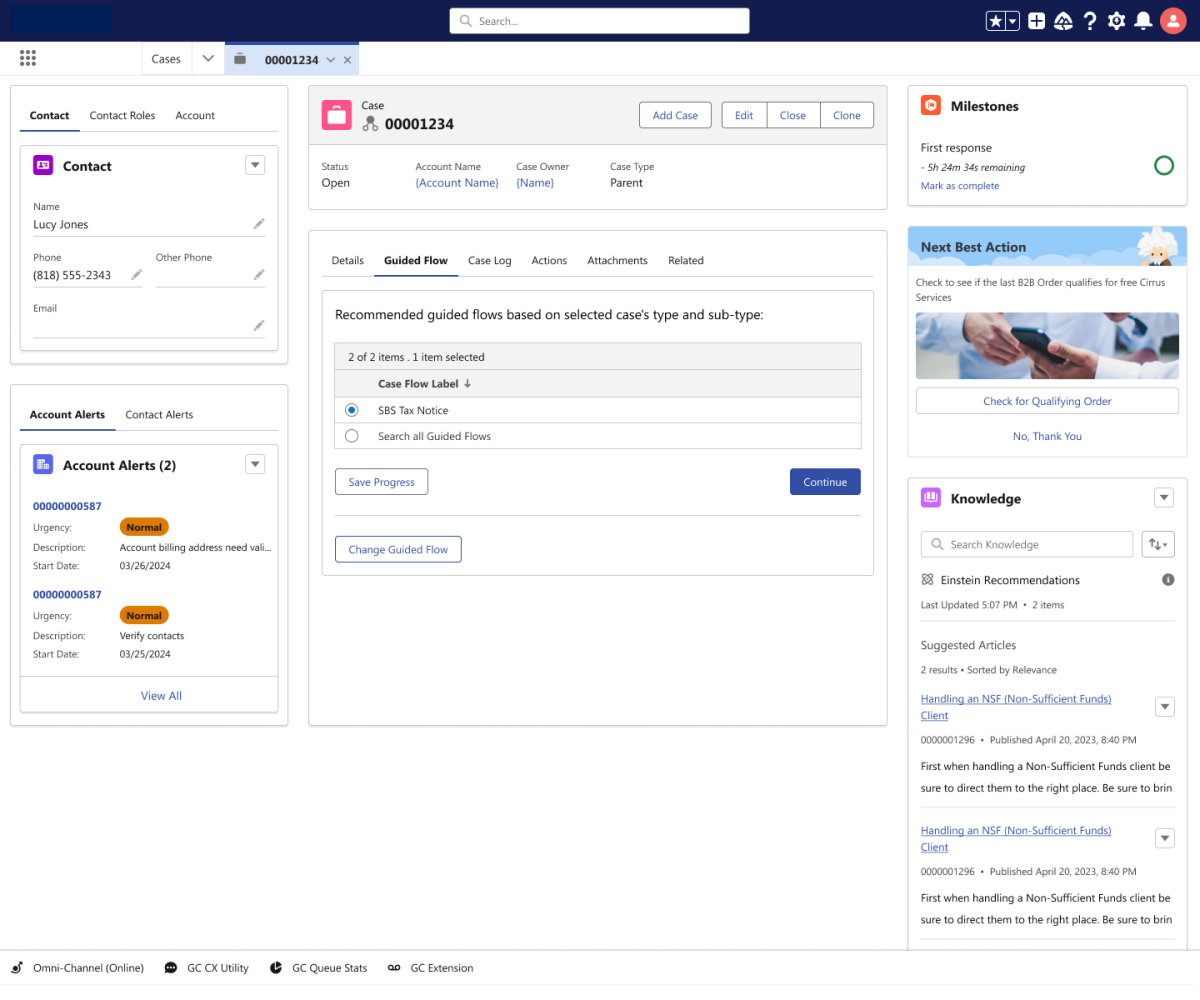This screenshot has width=1200, height=1000.
Task: Click Check for Qualifying Order
Action: point(1047,401)
